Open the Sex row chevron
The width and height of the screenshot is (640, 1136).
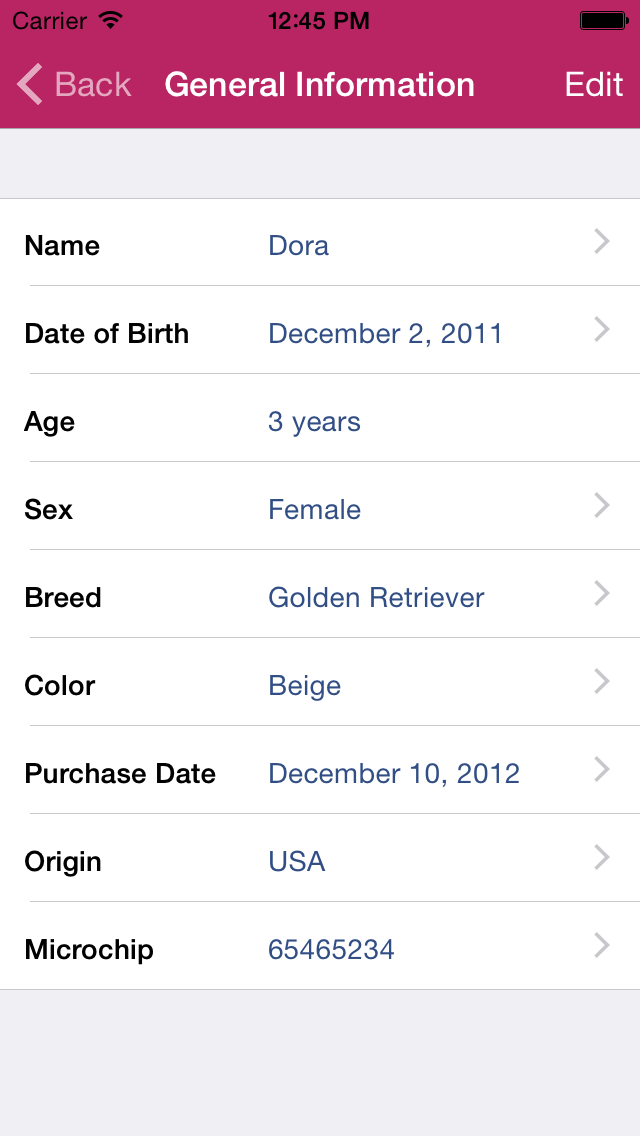point(602,505)
